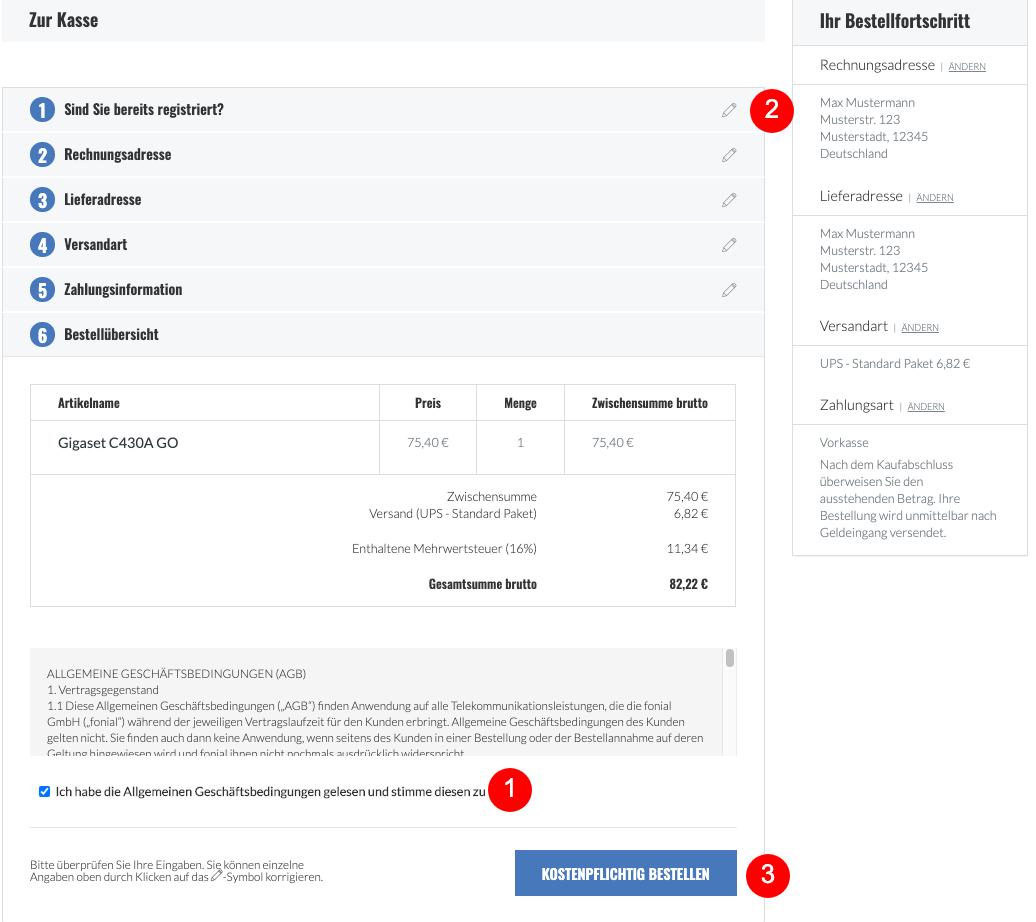1036x922 pixels.
Task: Expand the Rechnungsadresse checkout step
Action: [x=383, y=155]
